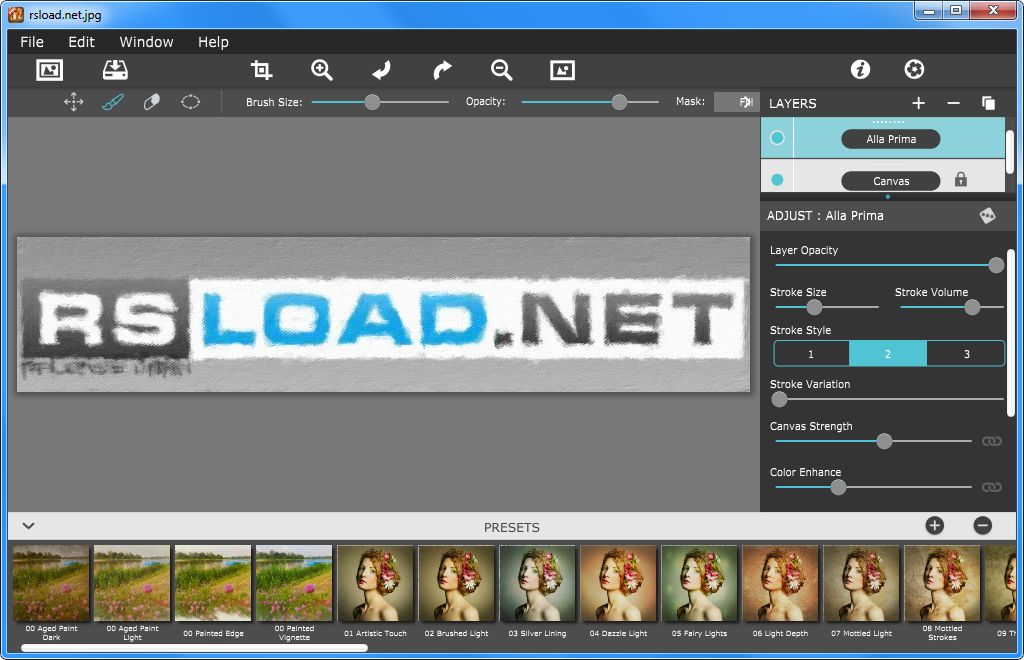Image resolution: width=1024 pixels, height=660 pixels.
Task: Click the Color Enhance slider handle
Action: click(x=839, y=487)
